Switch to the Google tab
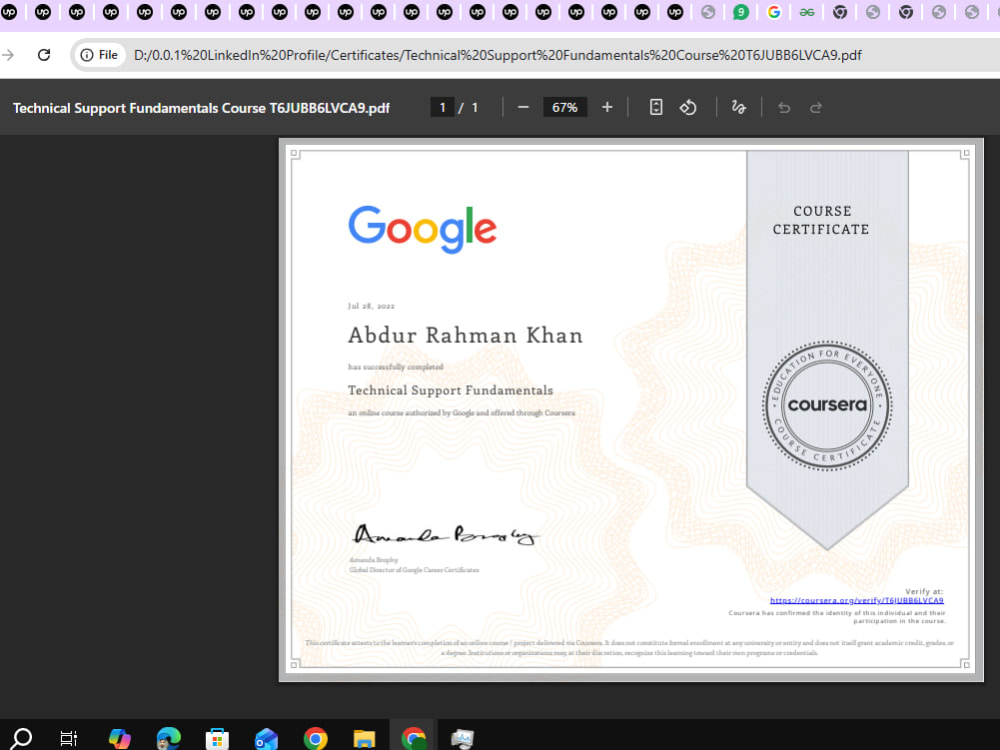This screenshot has height=750, width=1000. [x=774, y=11]
